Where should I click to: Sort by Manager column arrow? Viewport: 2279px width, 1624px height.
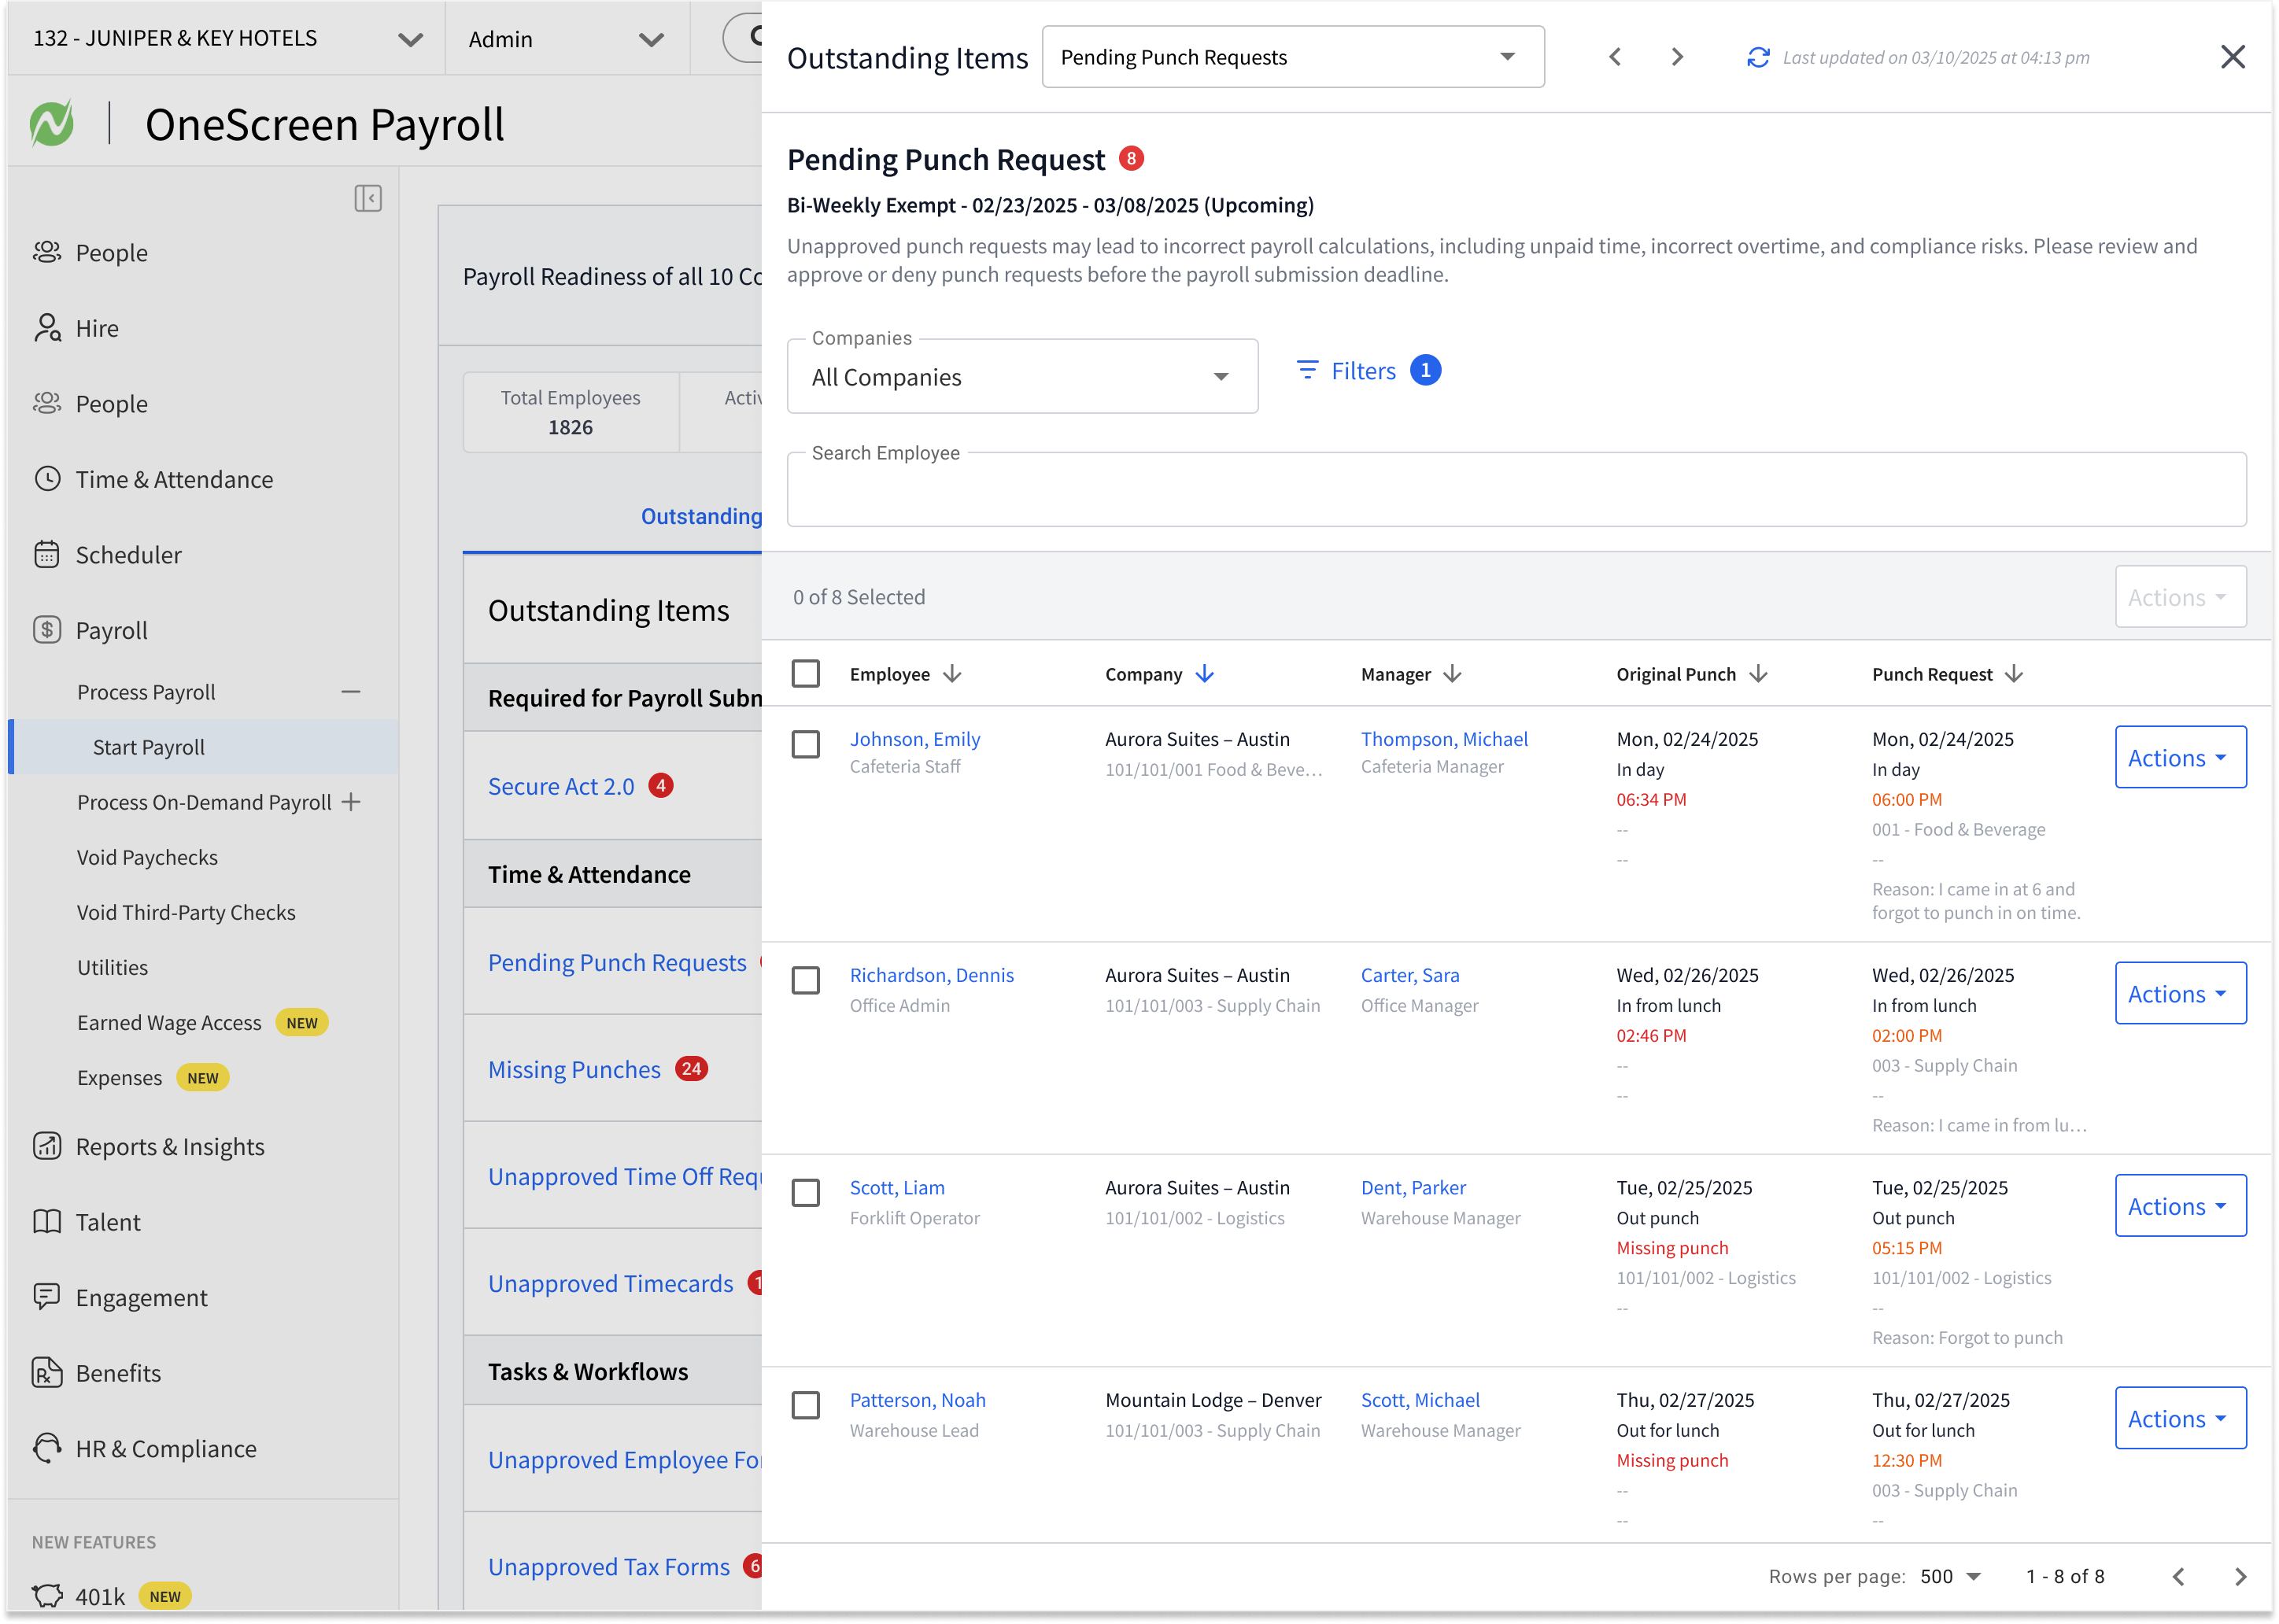[x=1453, y=674]
